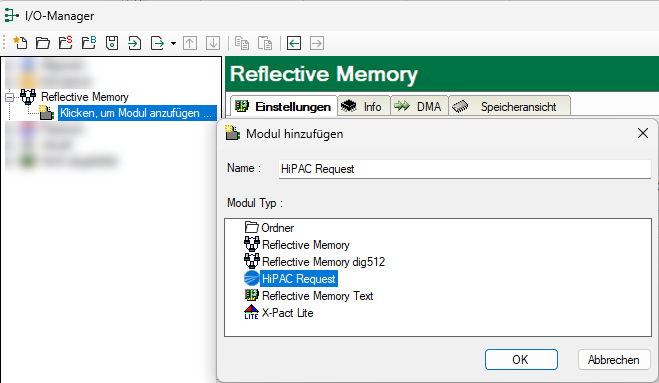The image size is (659, 383).
Task: Open the DMA tab
Action: (419, 107)
